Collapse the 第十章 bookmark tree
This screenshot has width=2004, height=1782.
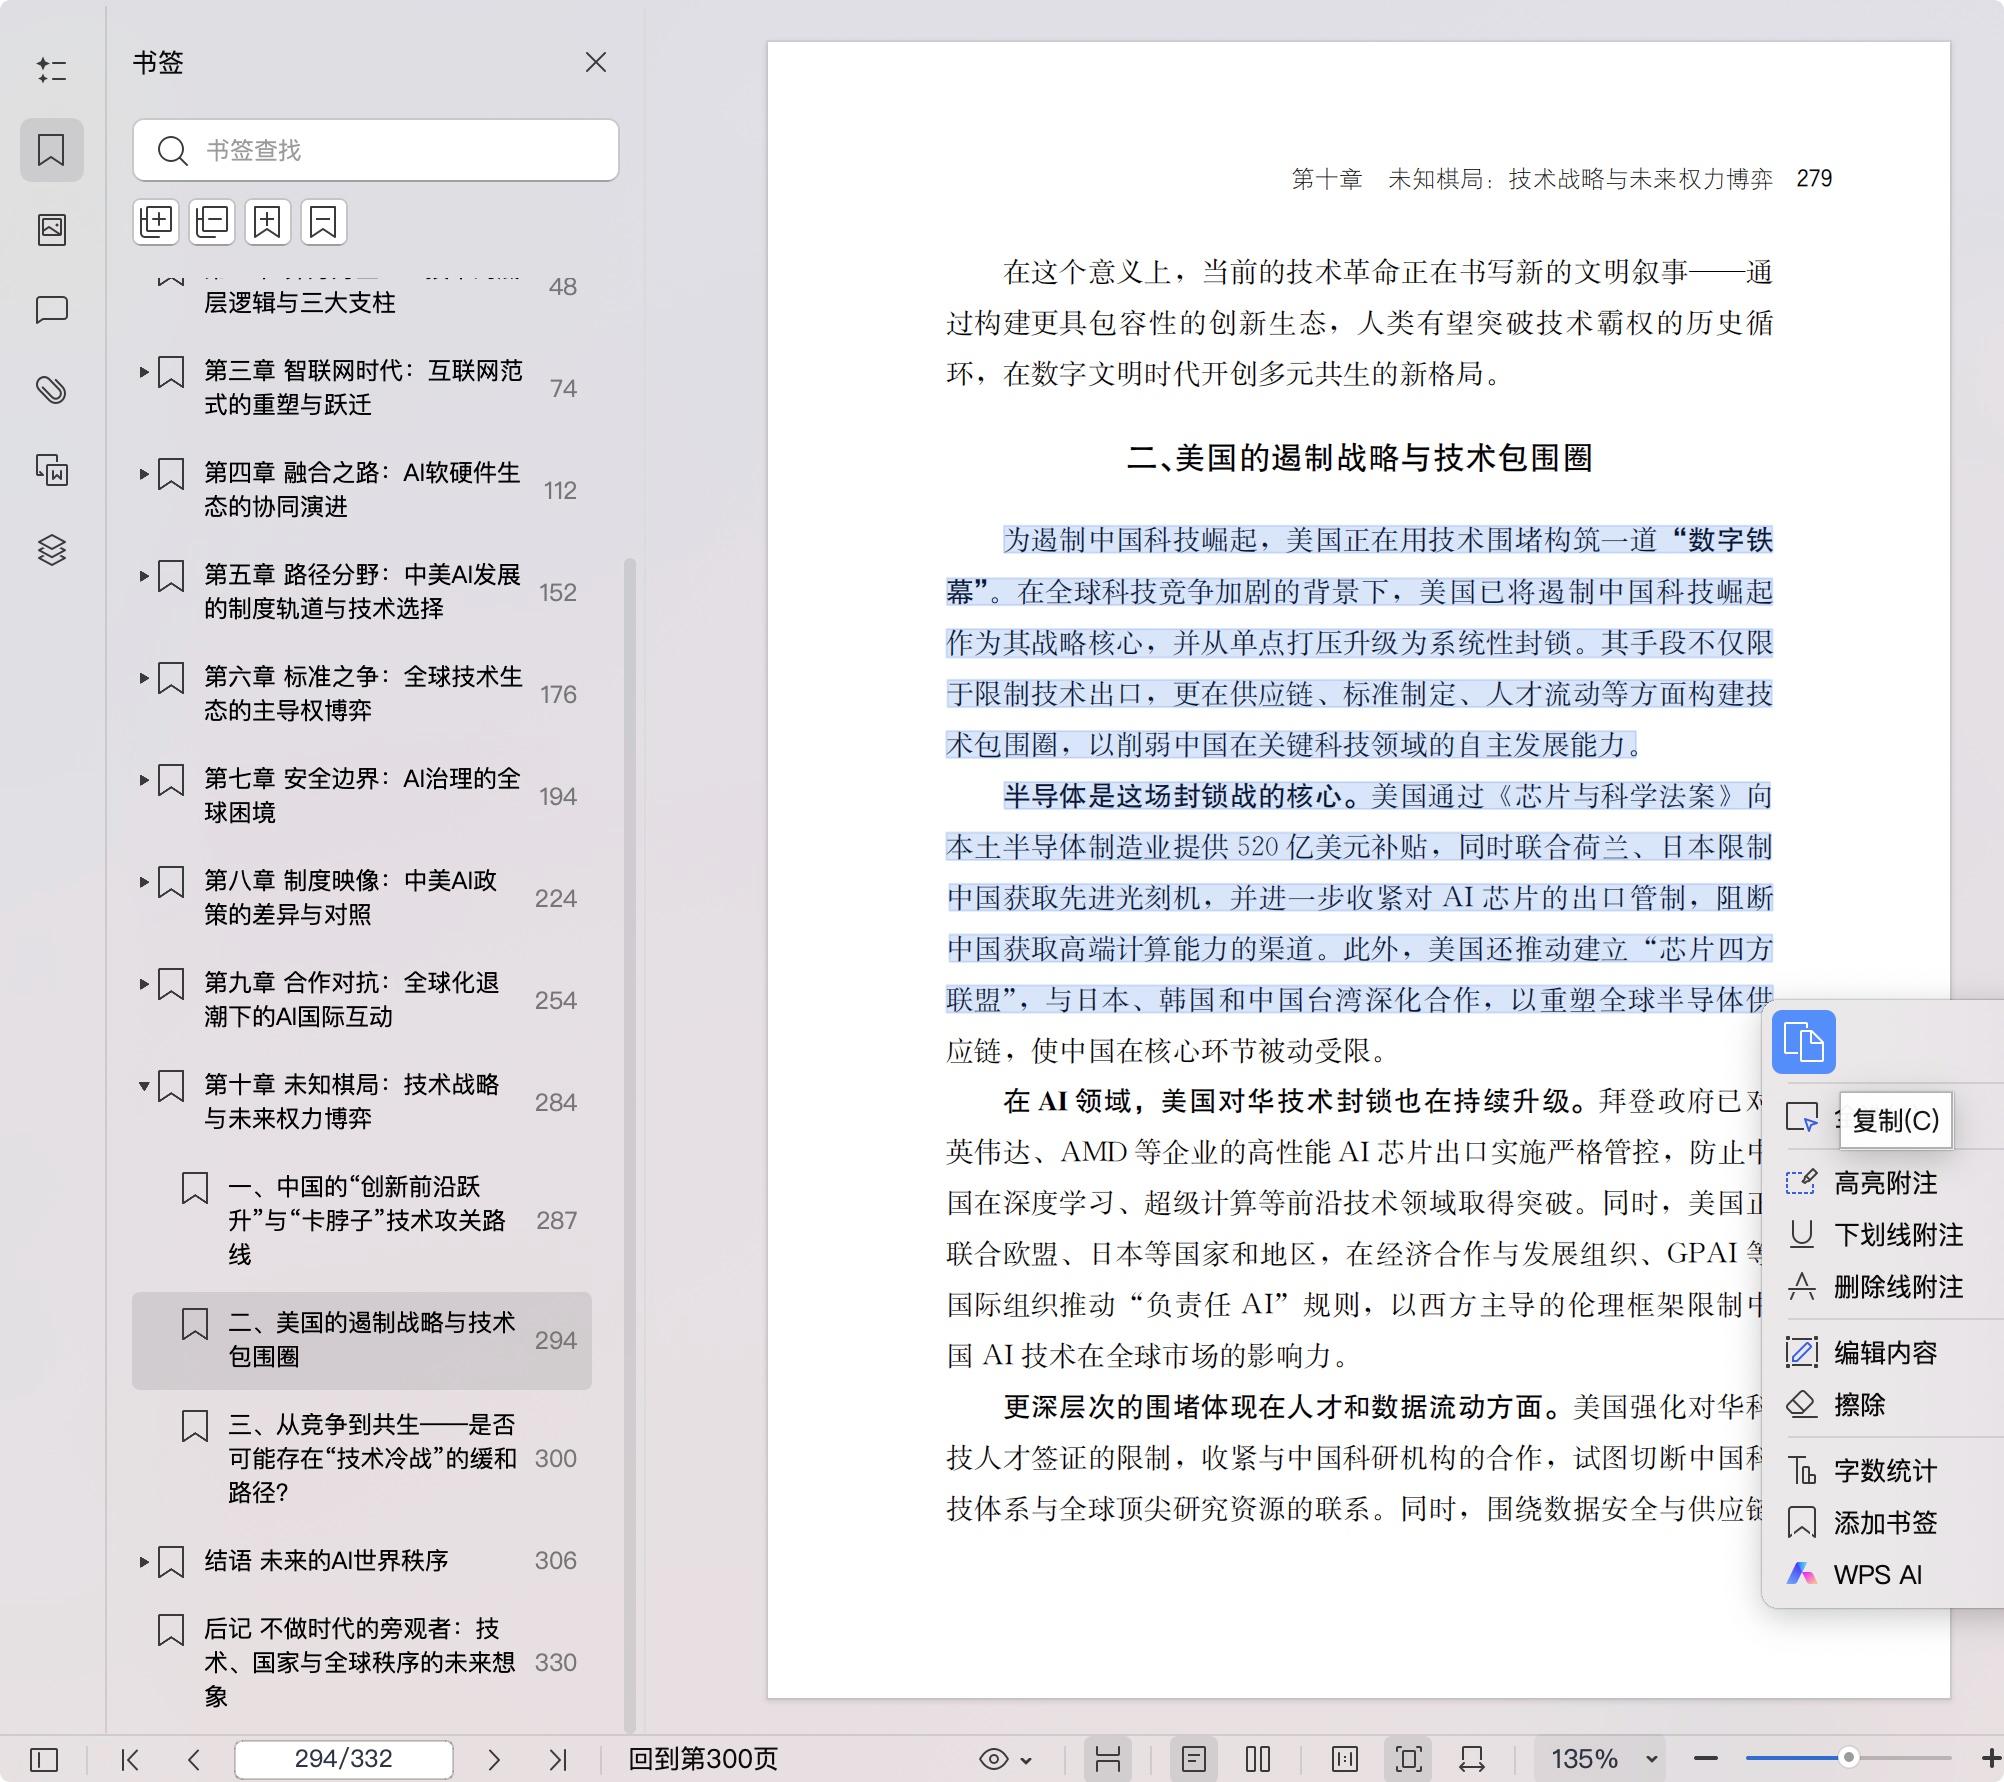coord(143,1085)
